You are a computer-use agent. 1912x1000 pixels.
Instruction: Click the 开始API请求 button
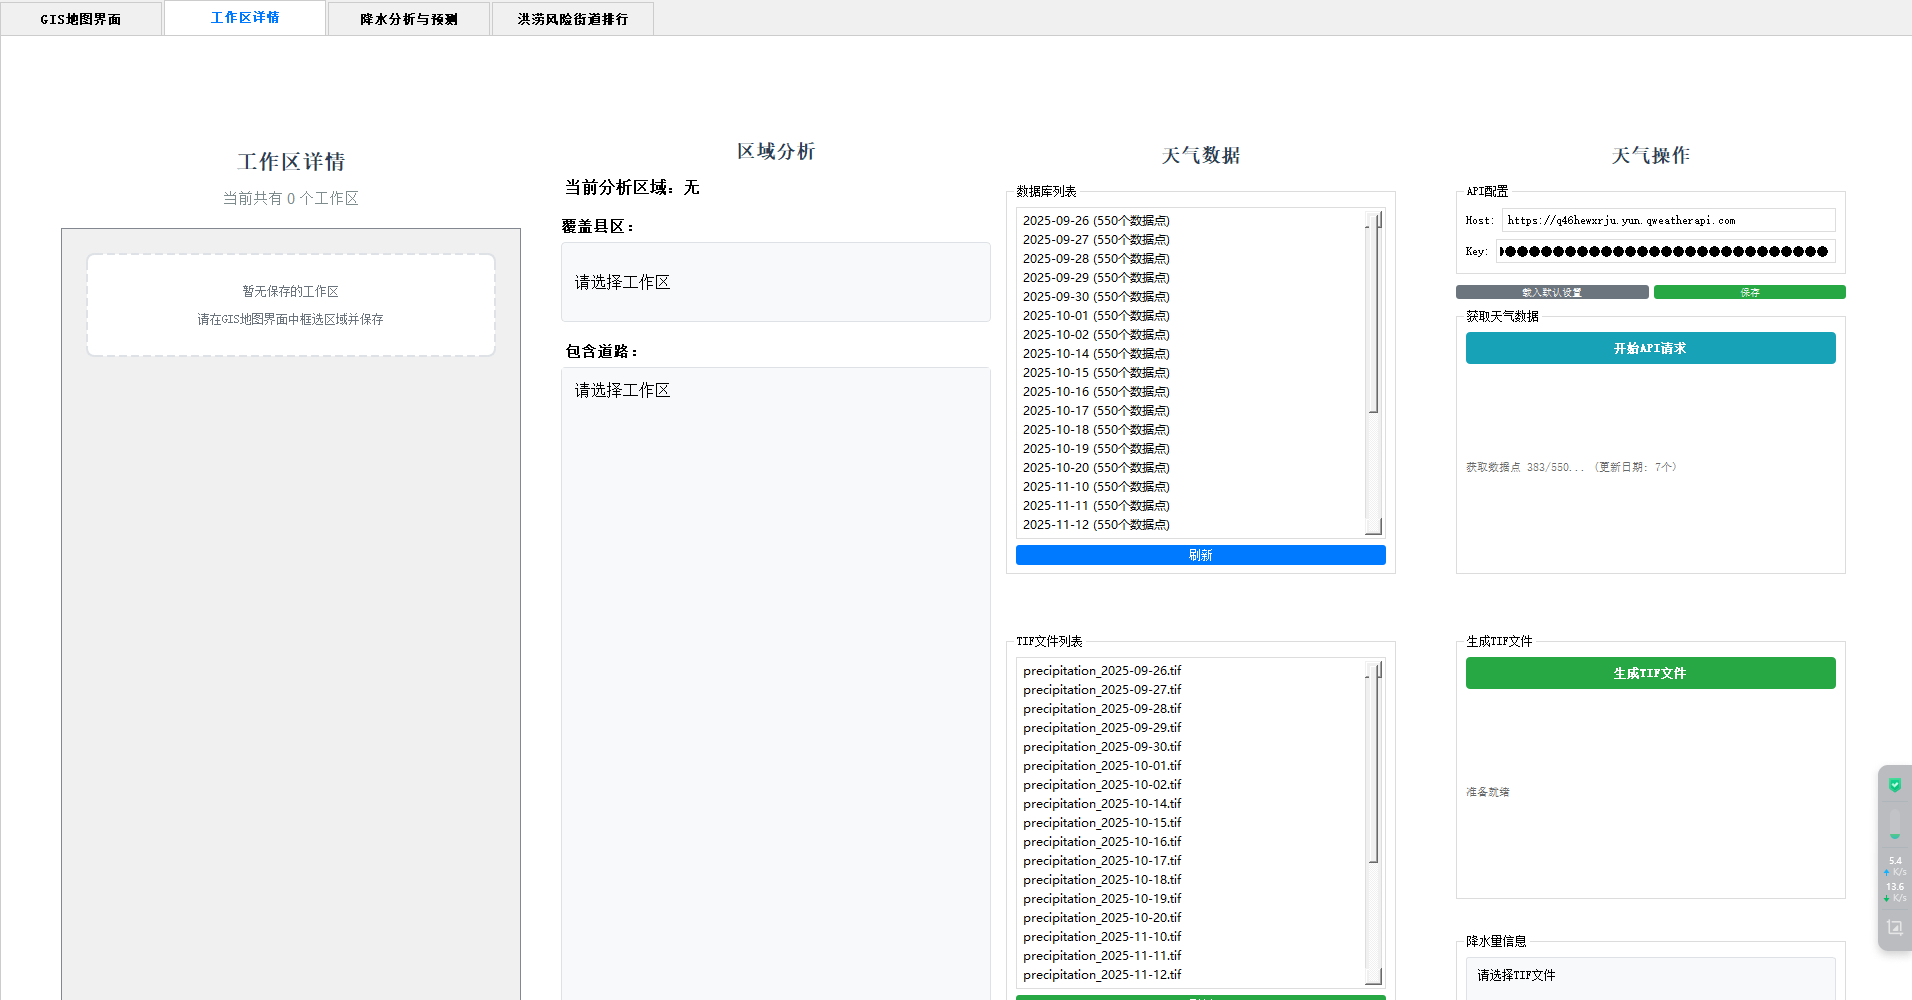click(1650, 348)
